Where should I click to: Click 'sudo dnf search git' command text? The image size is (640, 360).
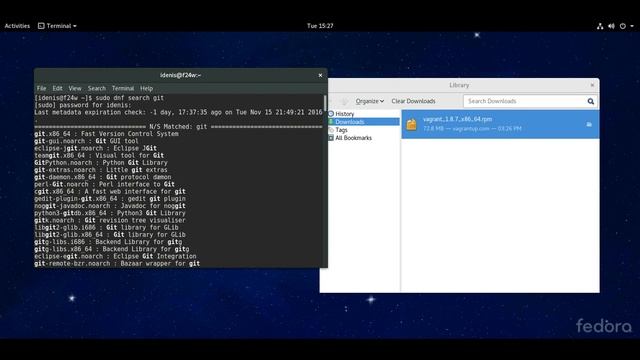pos(130,98)
